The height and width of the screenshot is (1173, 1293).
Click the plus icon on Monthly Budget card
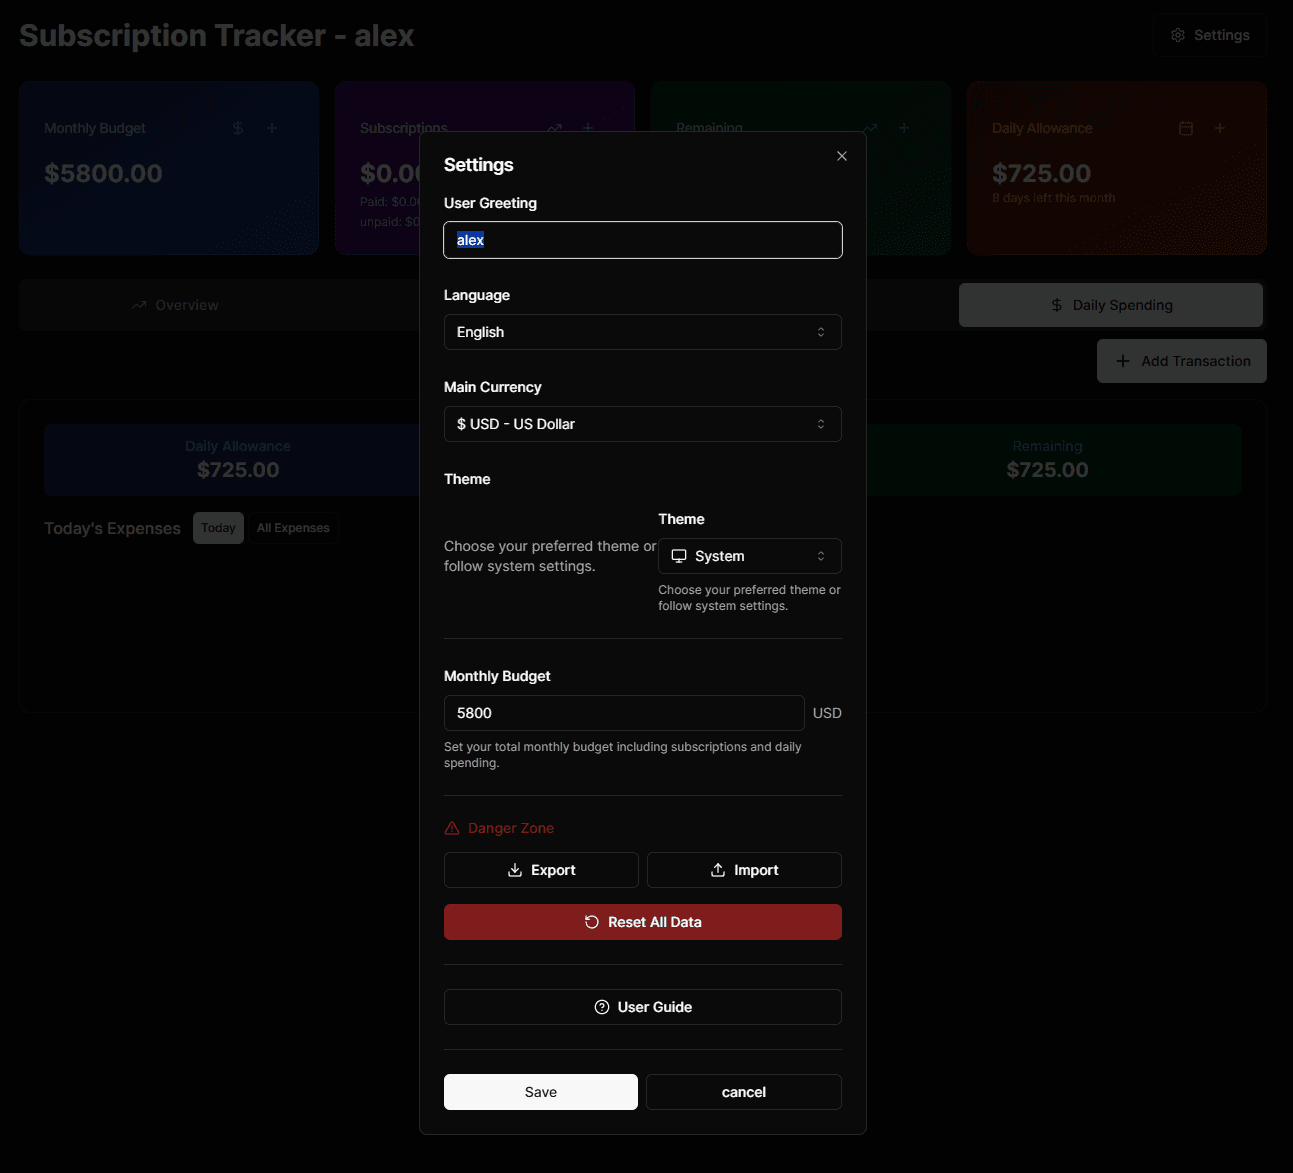(x=270, y=128)
